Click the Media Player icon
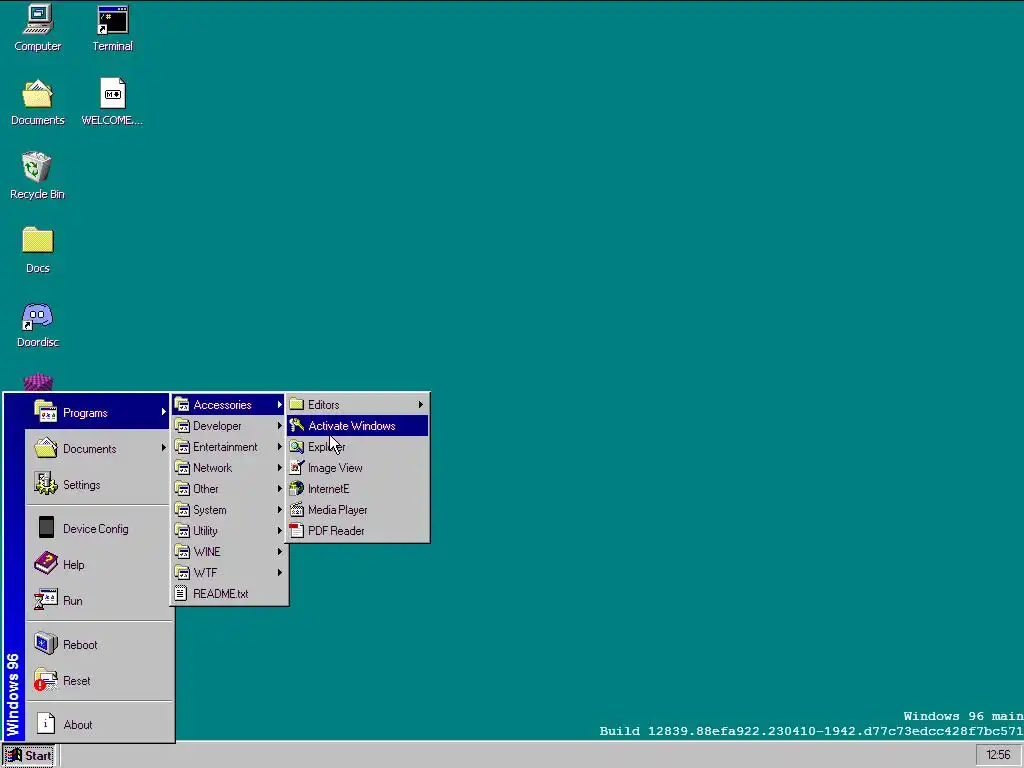 297,509
